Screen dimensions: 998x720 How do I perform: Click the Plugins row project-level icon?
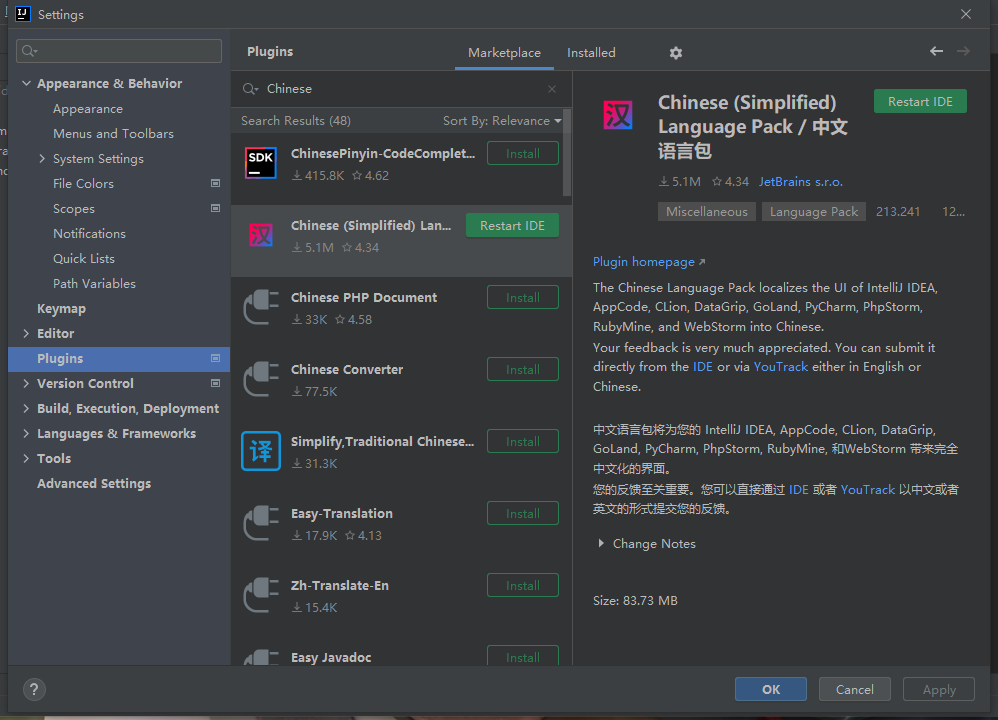coord(215,358)
